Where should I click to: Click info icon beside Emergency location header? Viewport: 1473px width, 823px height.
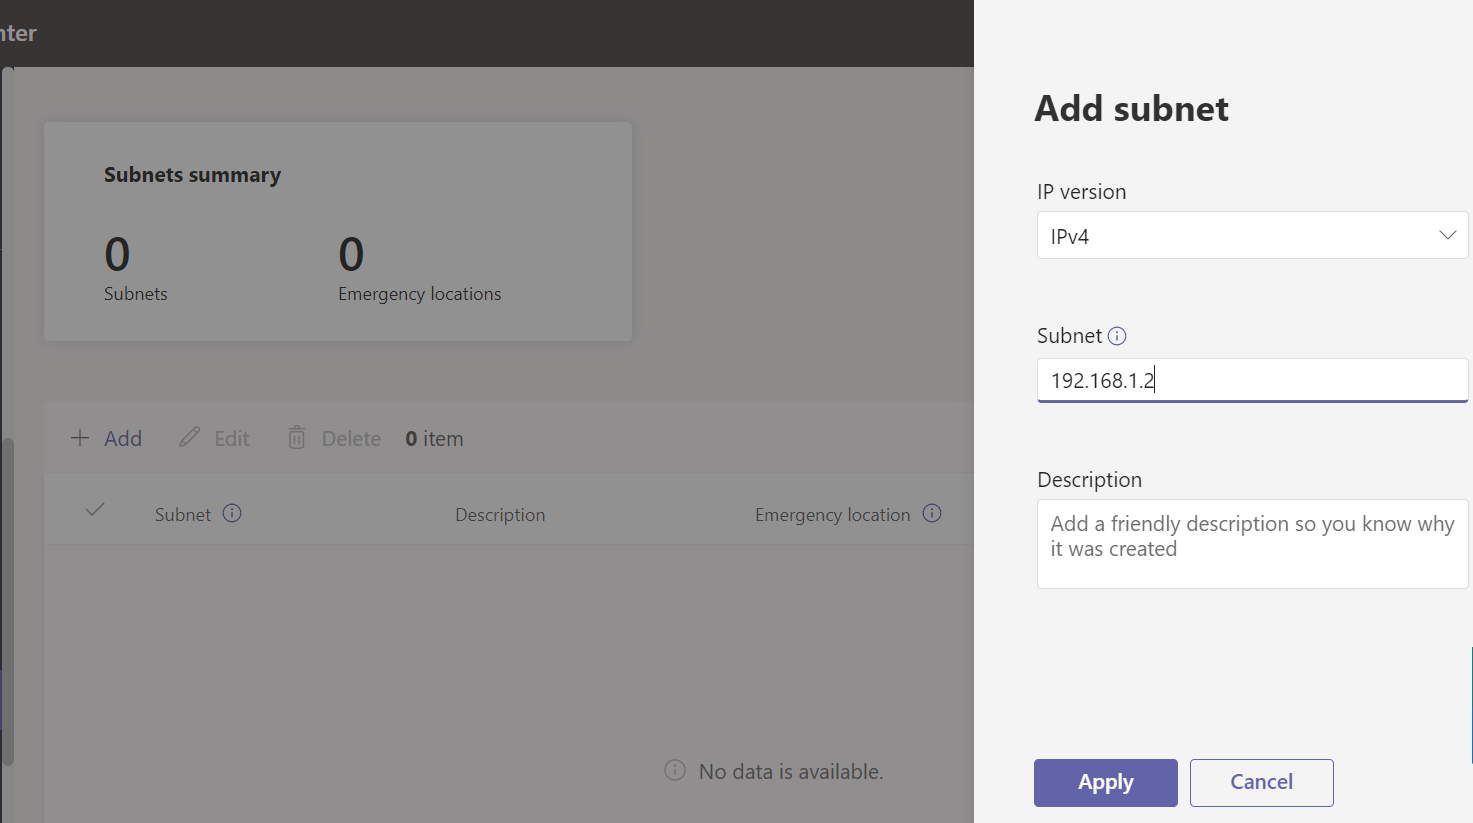coord(932,514)
